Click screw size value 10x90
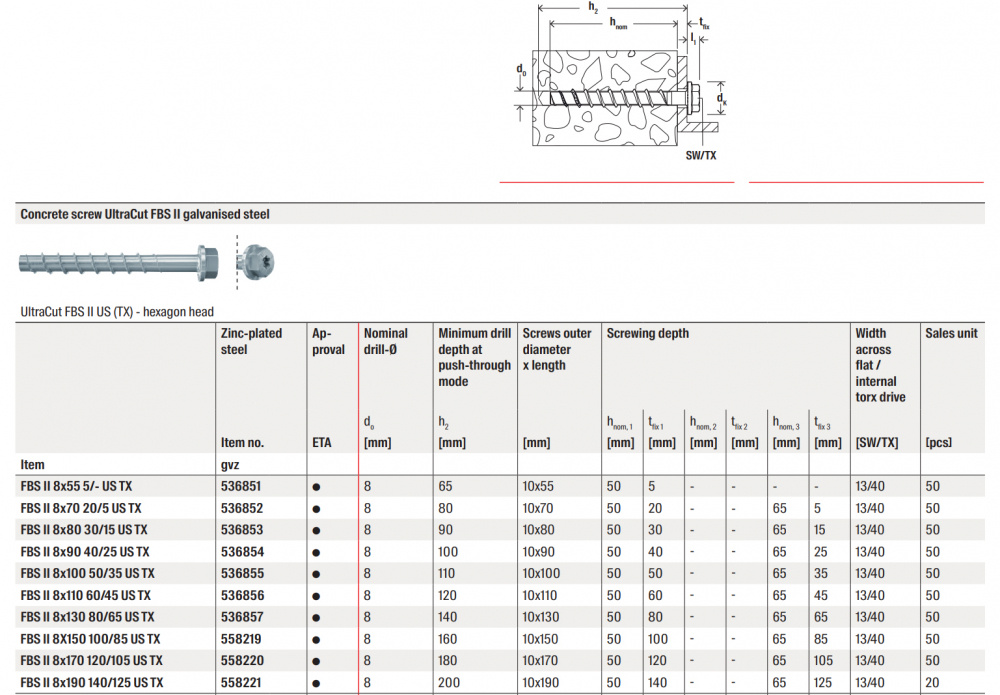The width and height of the screenshot is (1000, 695). pos(540,552)
